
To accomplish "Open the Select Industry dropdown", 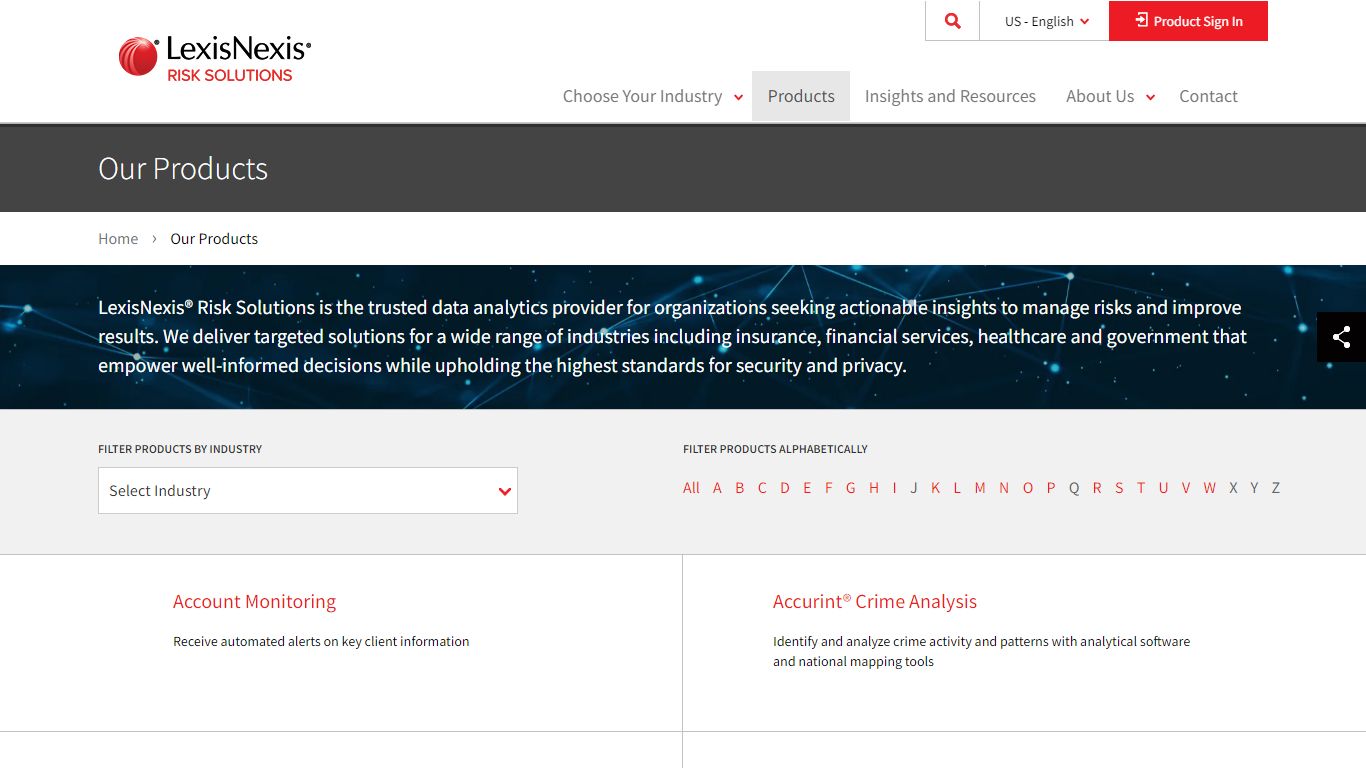I will tap(308, 490).
